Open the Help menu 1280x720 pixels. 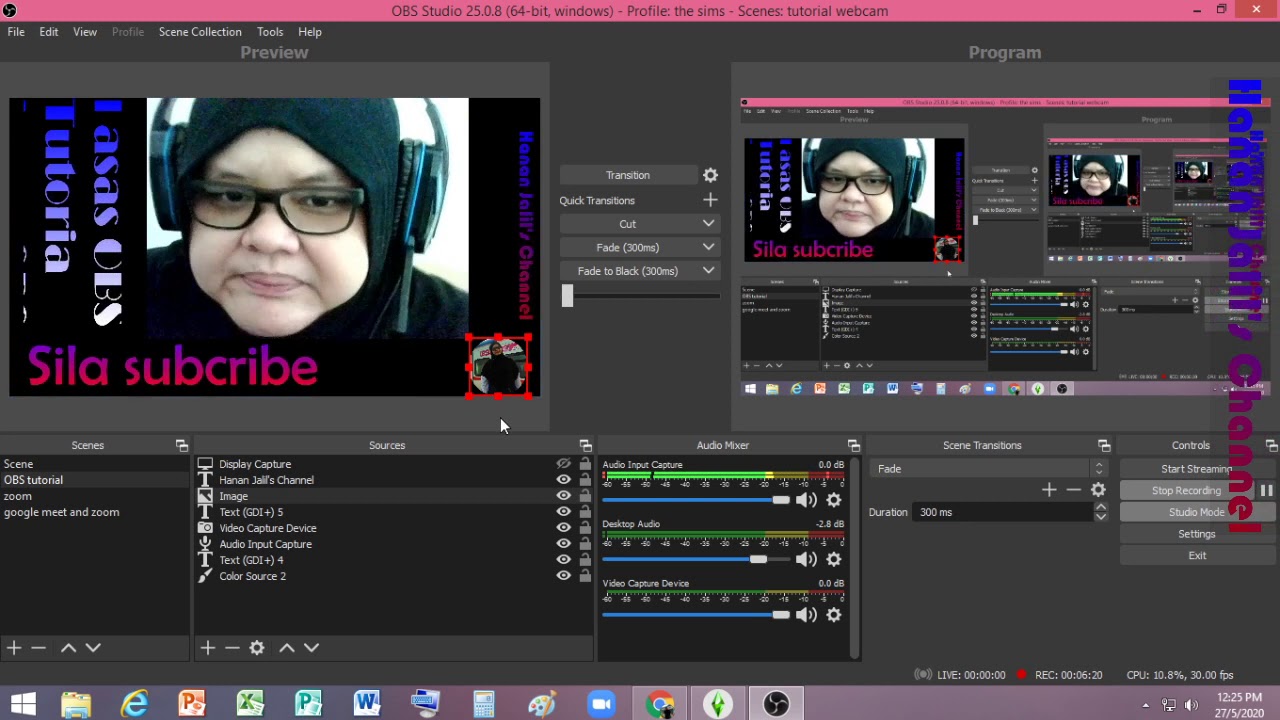(x=310, y=32)
